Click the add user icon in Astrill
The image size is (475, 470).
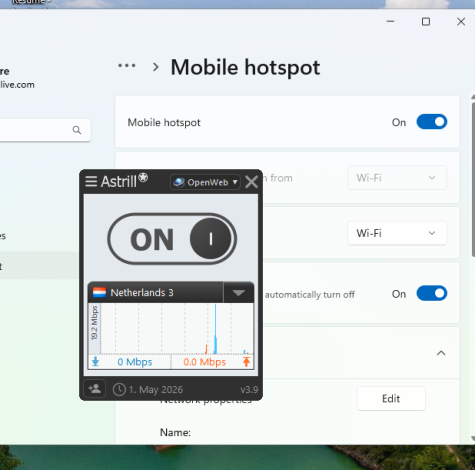click(x=95, y=389)
